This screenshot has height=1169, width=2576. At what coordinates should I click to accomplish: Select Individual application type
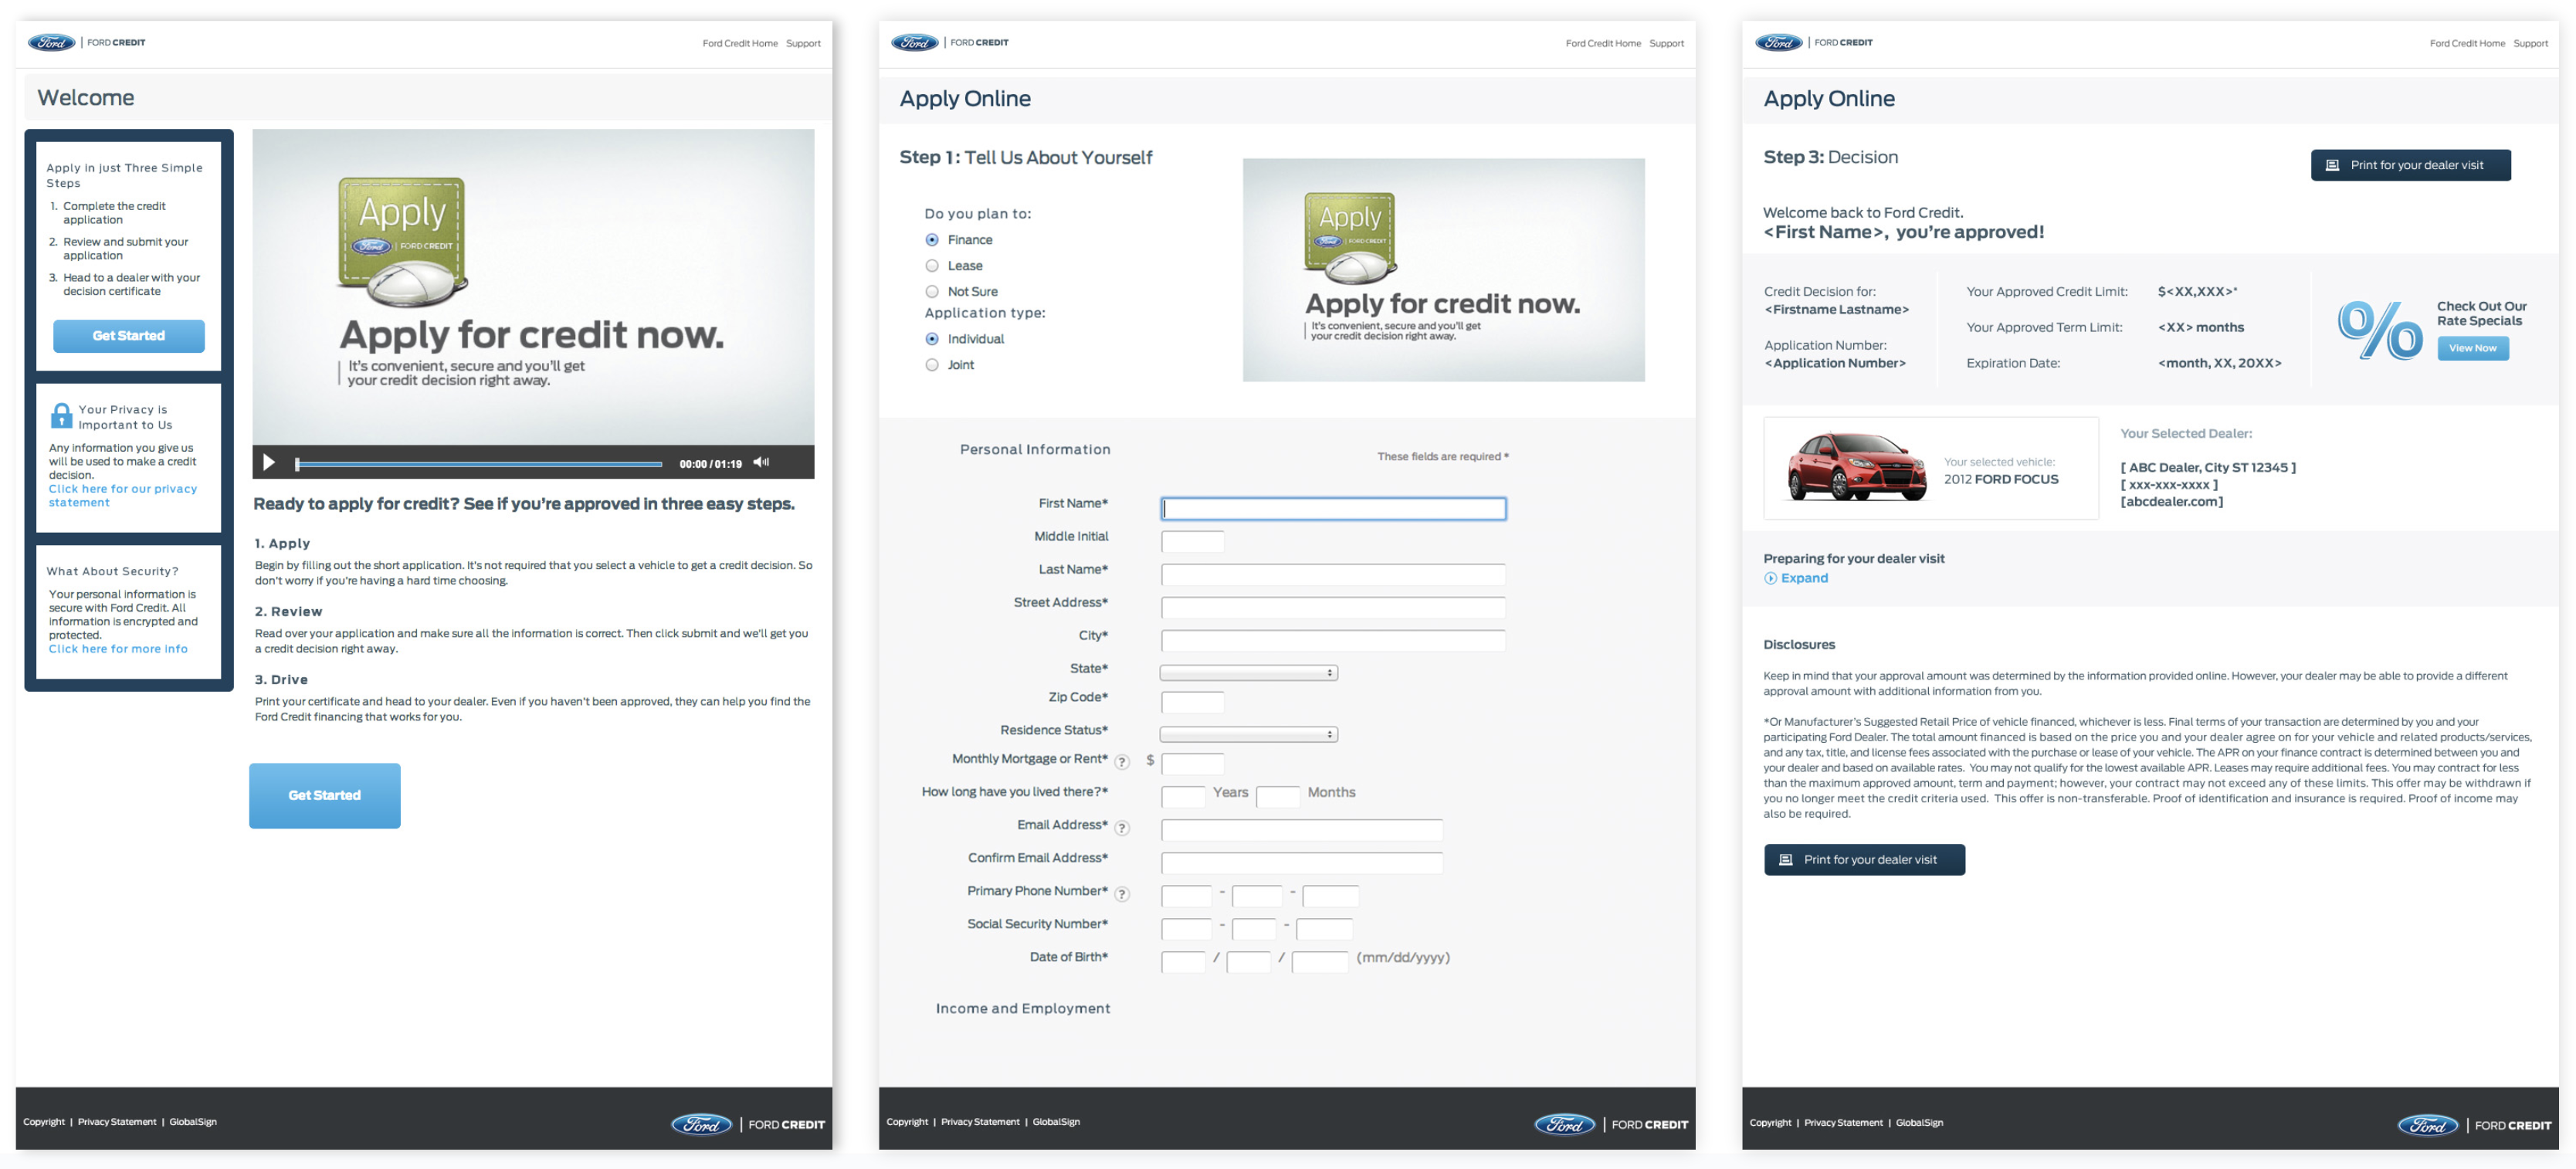point(932,339)
